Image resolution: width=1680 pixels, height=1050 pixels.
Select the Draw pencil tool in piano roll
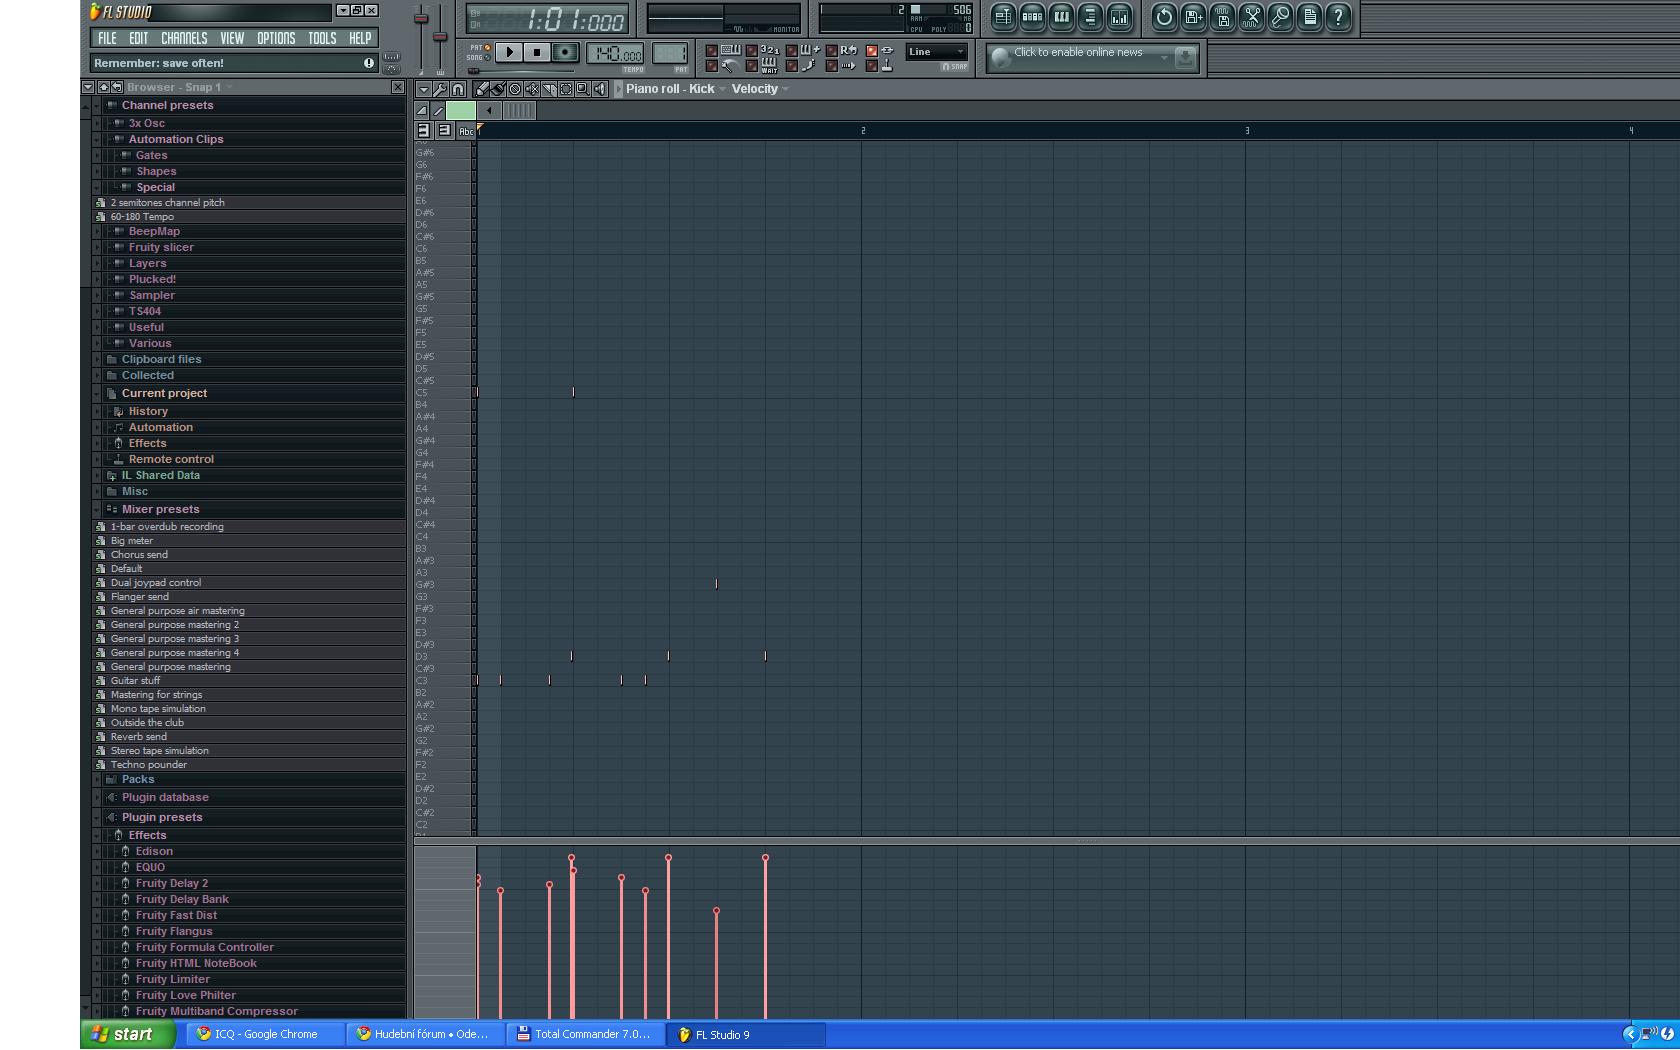[482, 89]
